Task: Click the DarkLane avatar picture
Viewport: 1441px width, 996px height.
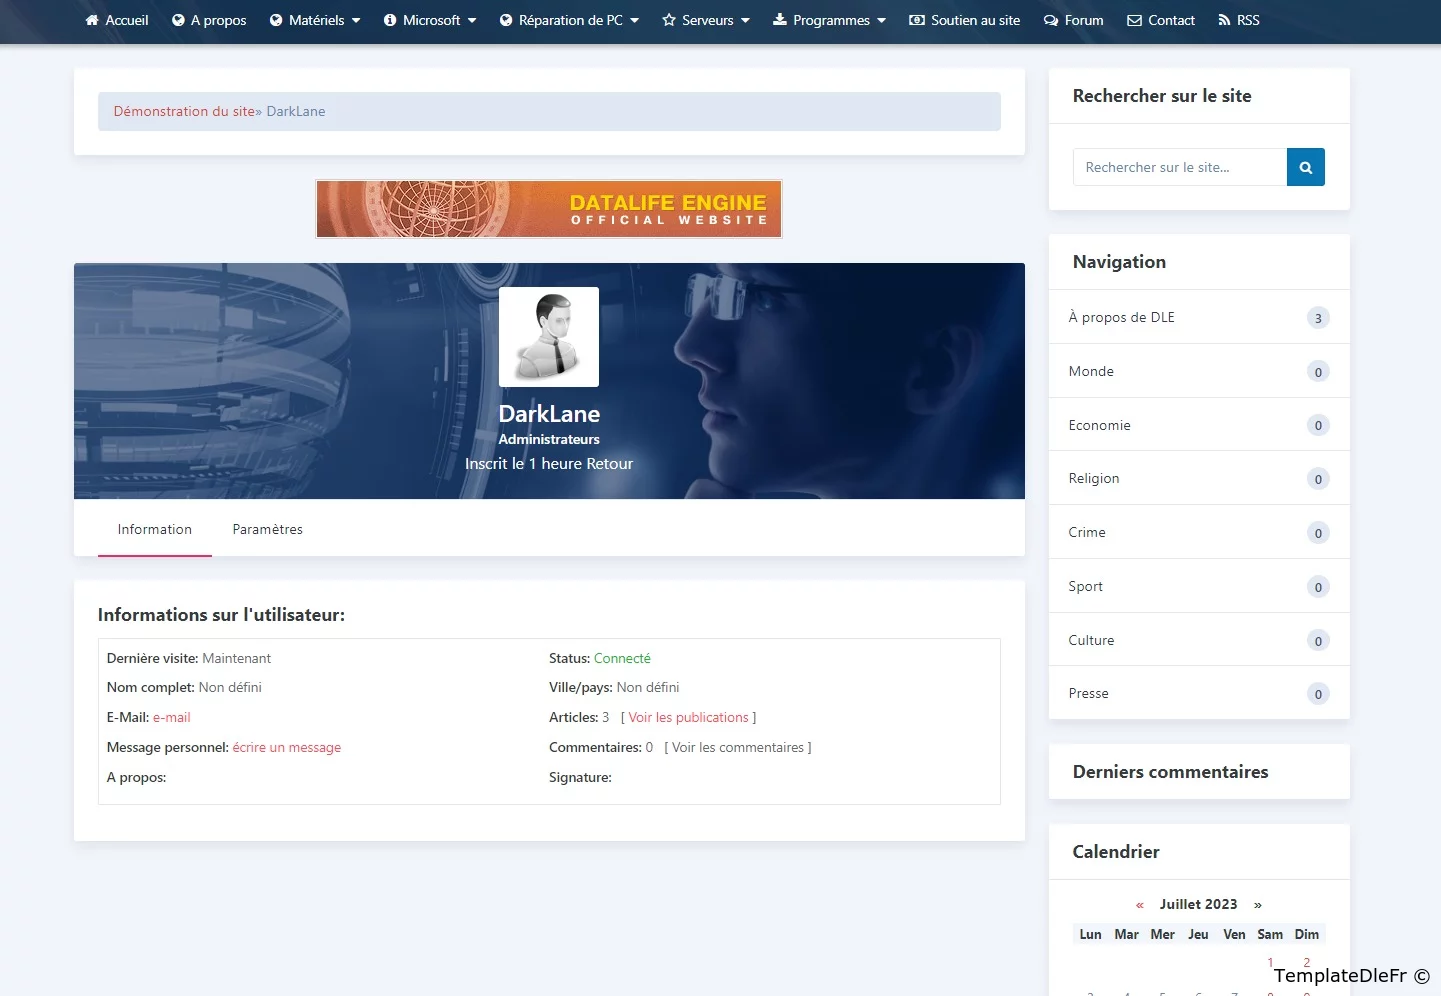Action: [549, 337]
